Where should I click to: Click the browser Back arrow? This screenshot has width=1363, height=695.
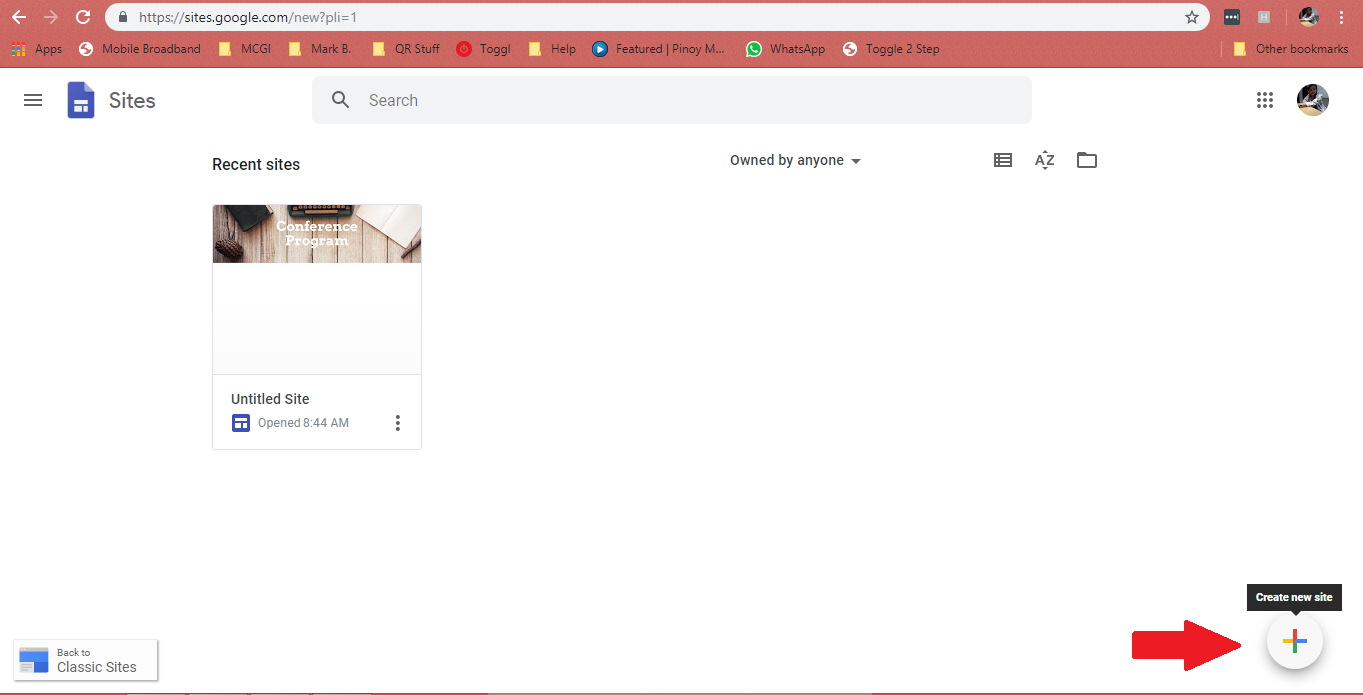pos(19,17)
